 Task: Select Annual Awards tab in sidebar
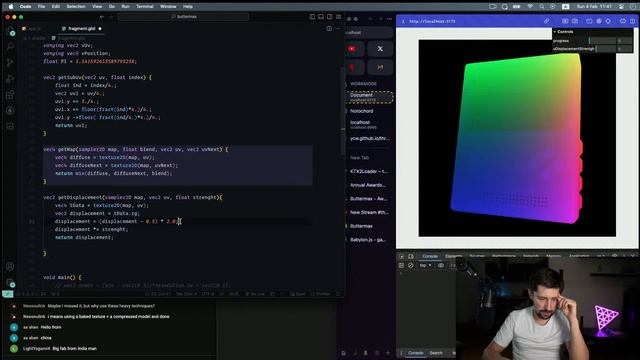click(369, 185)
